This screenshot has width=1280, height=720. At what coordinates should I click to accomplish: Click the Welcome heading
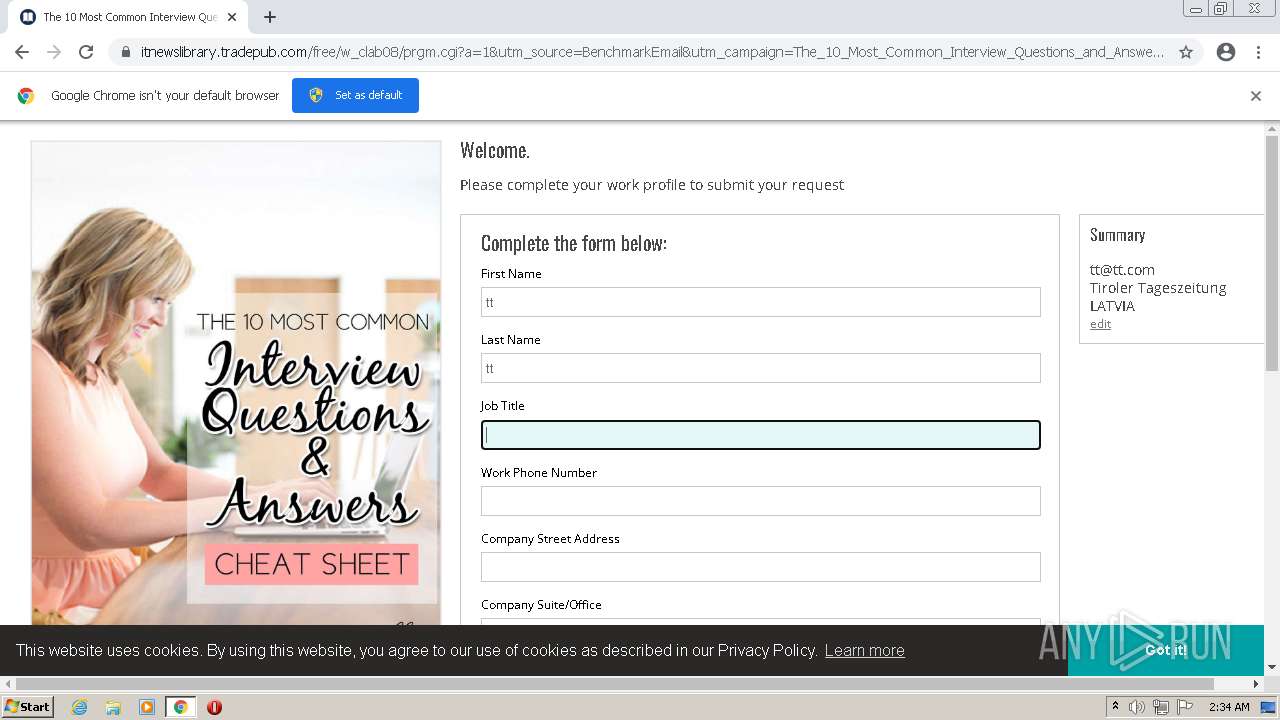click(x=495, y=150)
